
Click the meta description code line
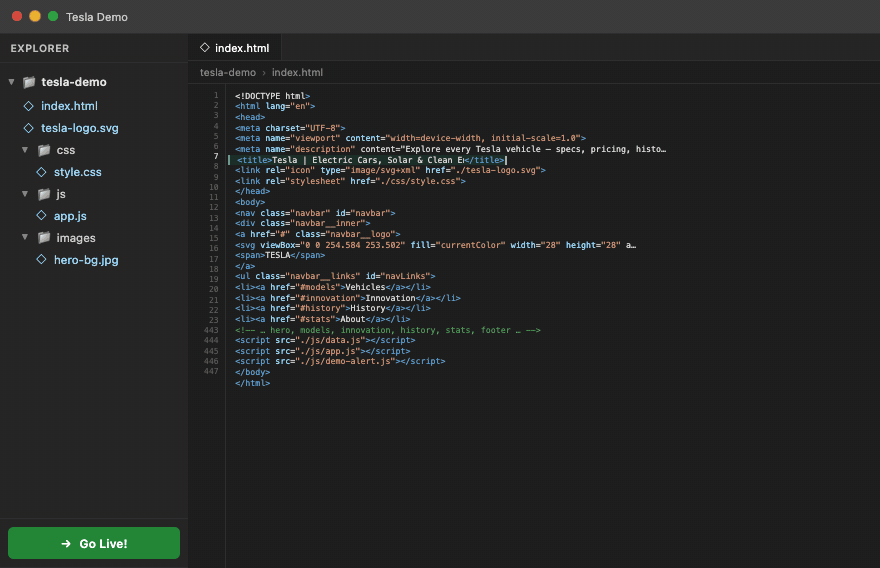click(451, 149)
